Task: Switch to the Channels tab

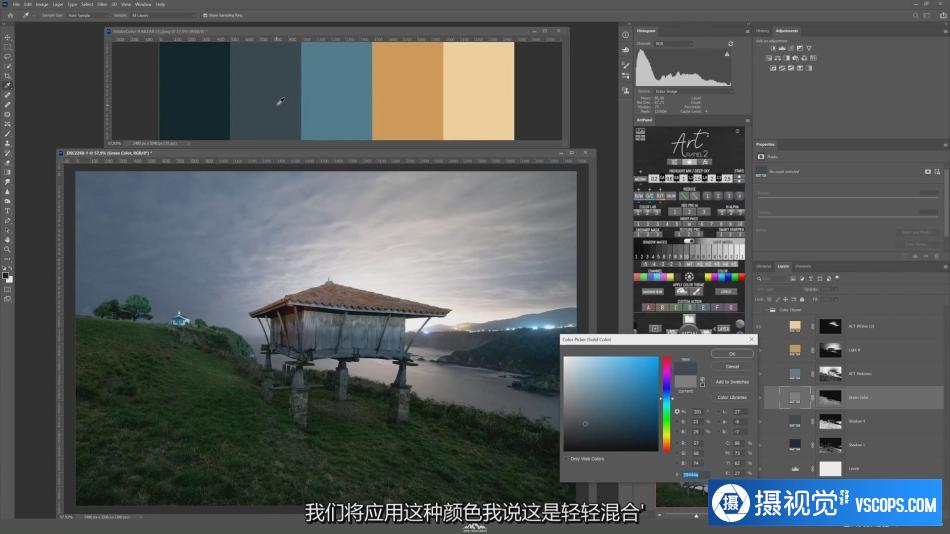Action: coord(803,266)
